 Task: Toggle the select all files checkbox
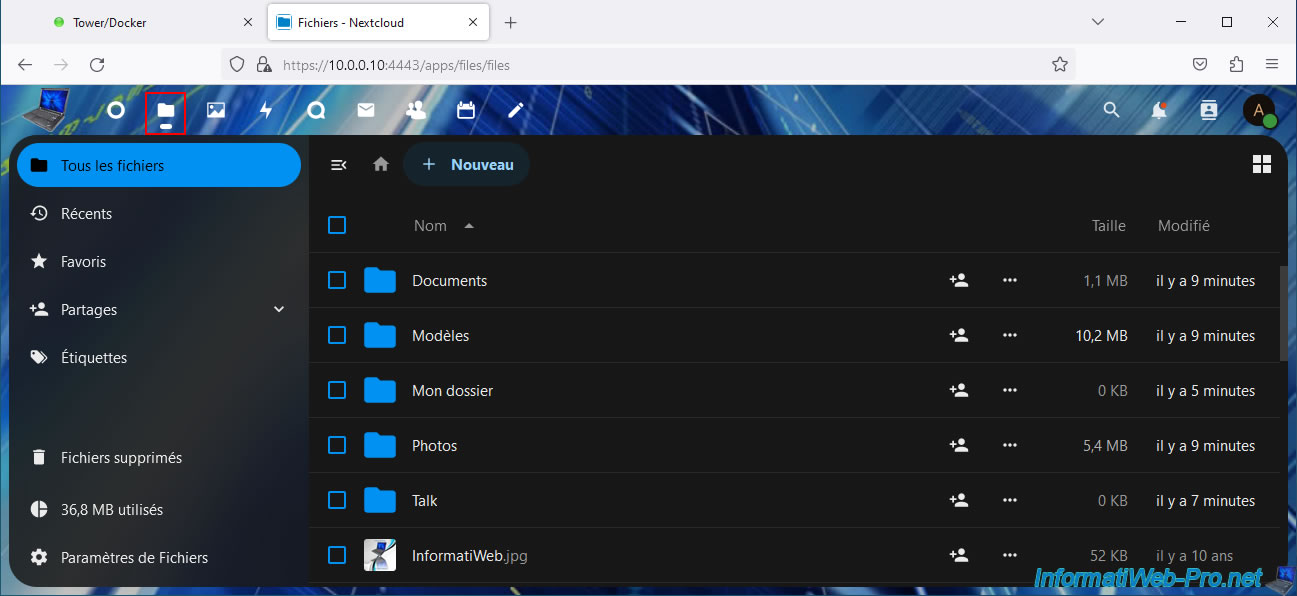(337, 226)
